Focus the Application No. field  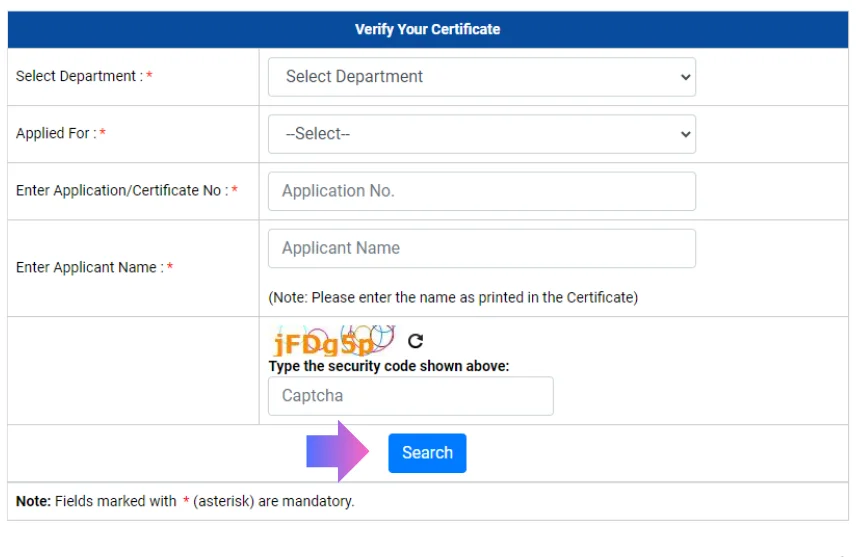[x=481, y=191]
